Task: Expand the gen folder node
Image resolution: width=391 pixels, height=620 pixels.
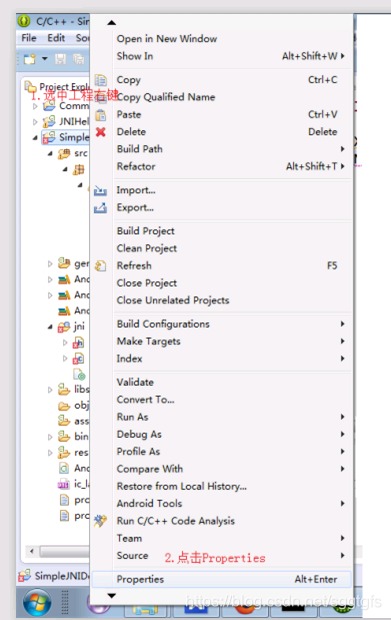Action: (x=50, y=263)
